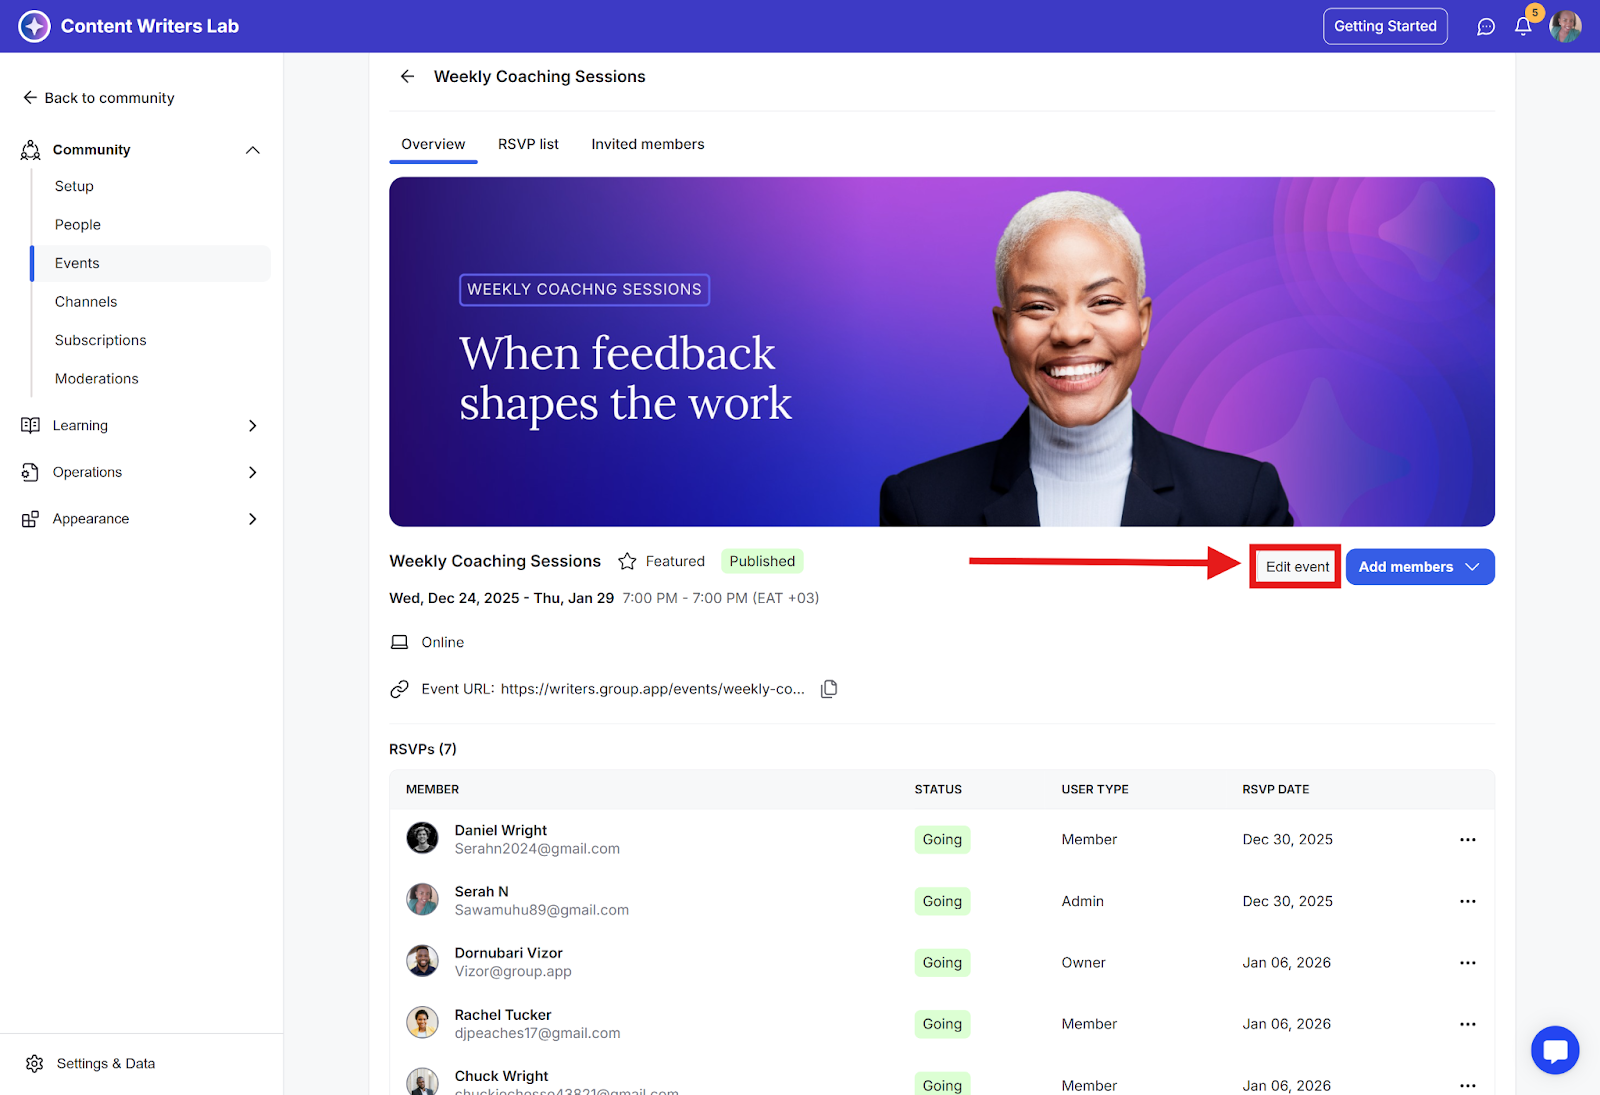Click email djpeaches17@gmail.com

(x=537, y=1033)
